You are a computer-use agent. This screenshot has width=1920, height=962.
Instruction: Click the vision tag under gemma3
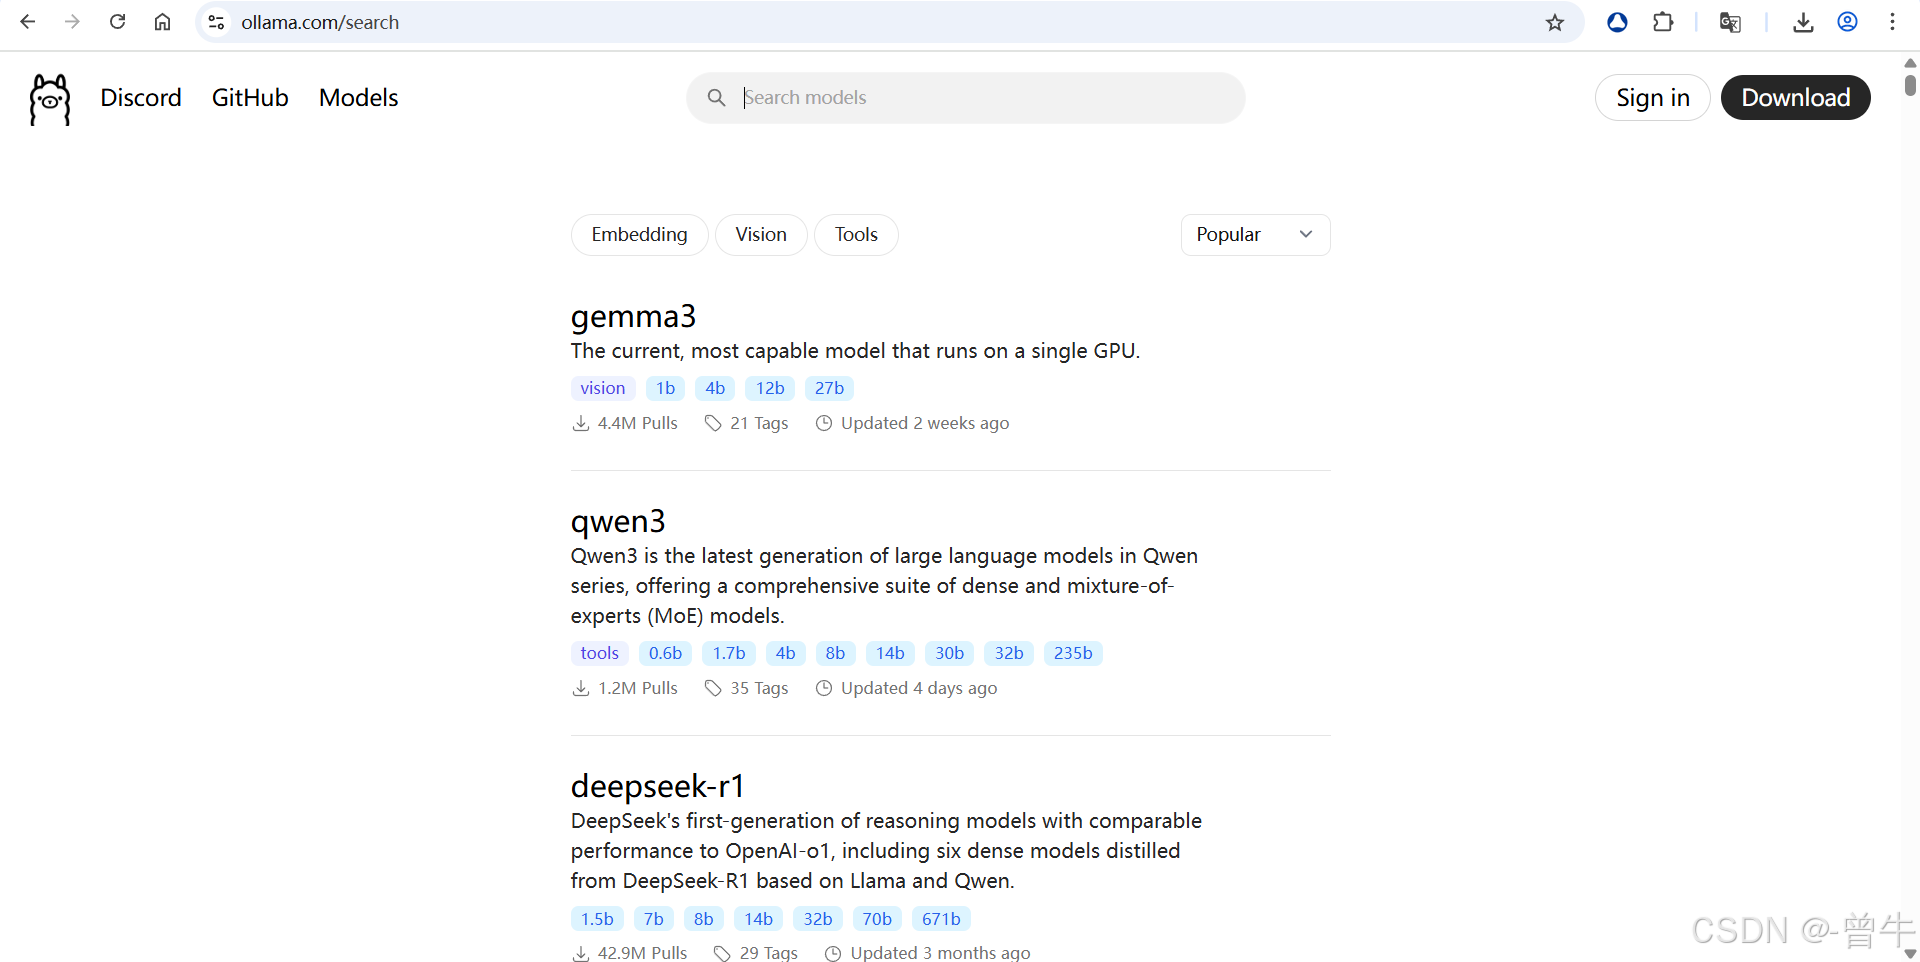[603, 388]
